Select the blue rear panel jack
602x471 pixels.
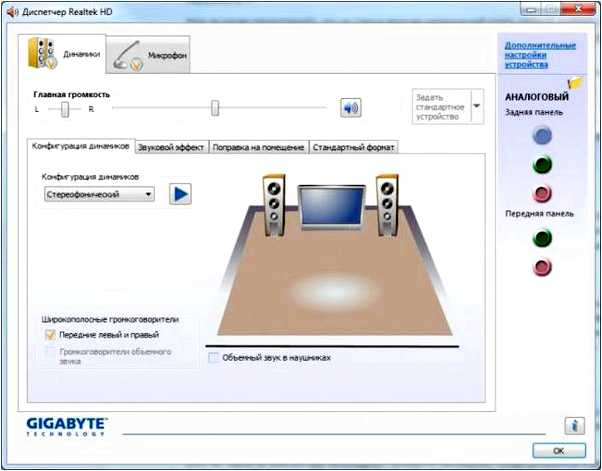542,136
